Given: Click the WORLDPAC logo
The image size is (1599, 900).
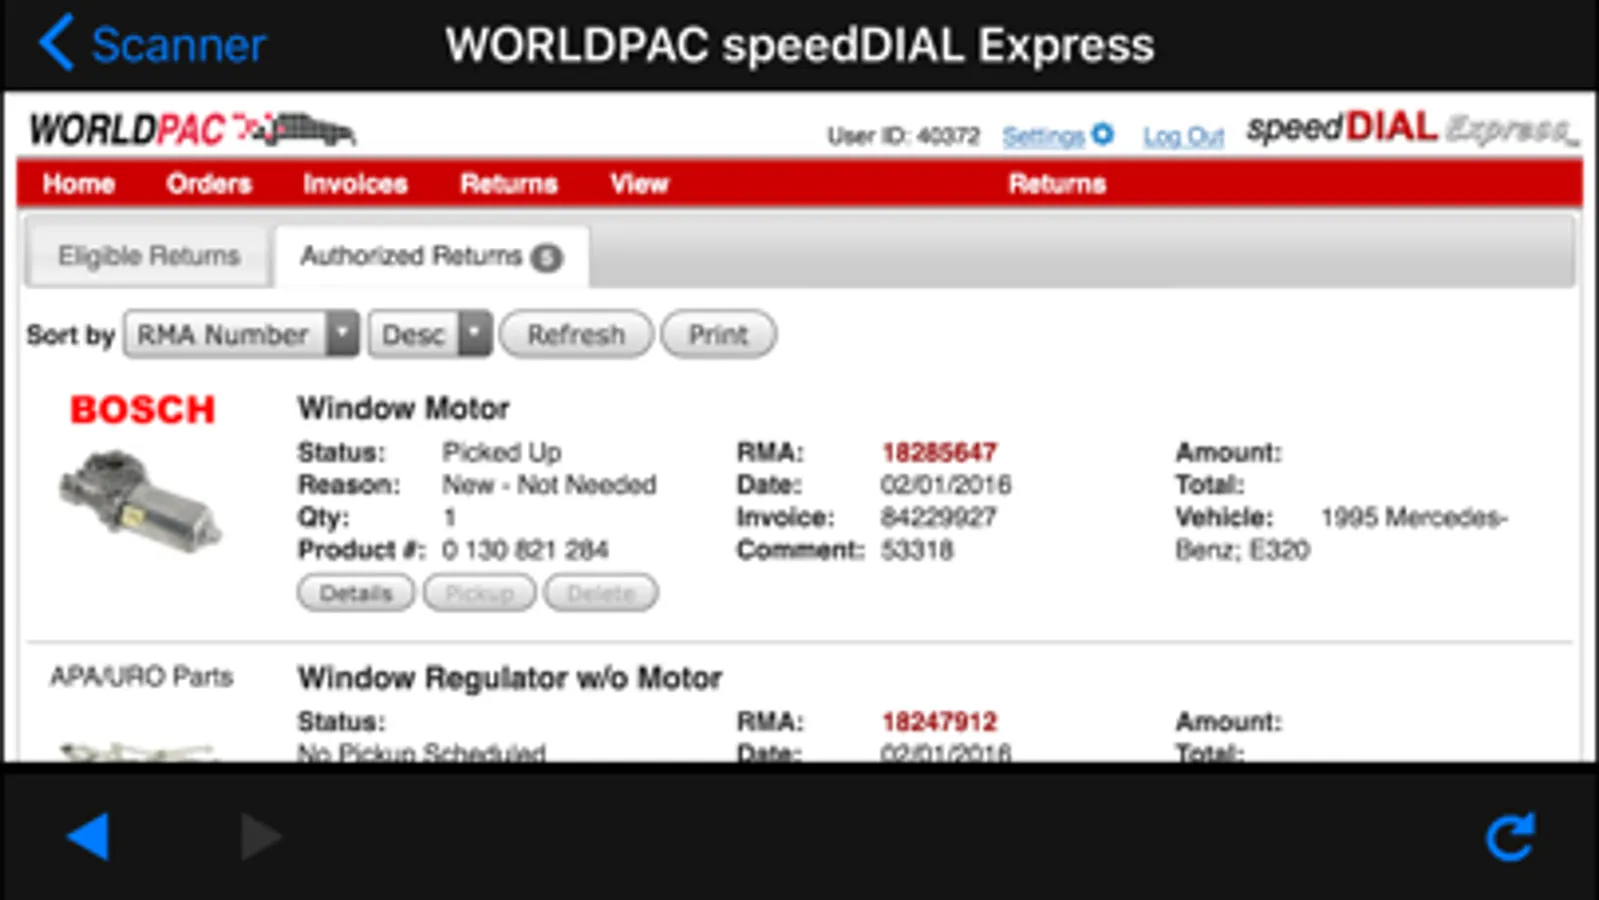Looking at the screenshot, I should (x=192, y=130).
